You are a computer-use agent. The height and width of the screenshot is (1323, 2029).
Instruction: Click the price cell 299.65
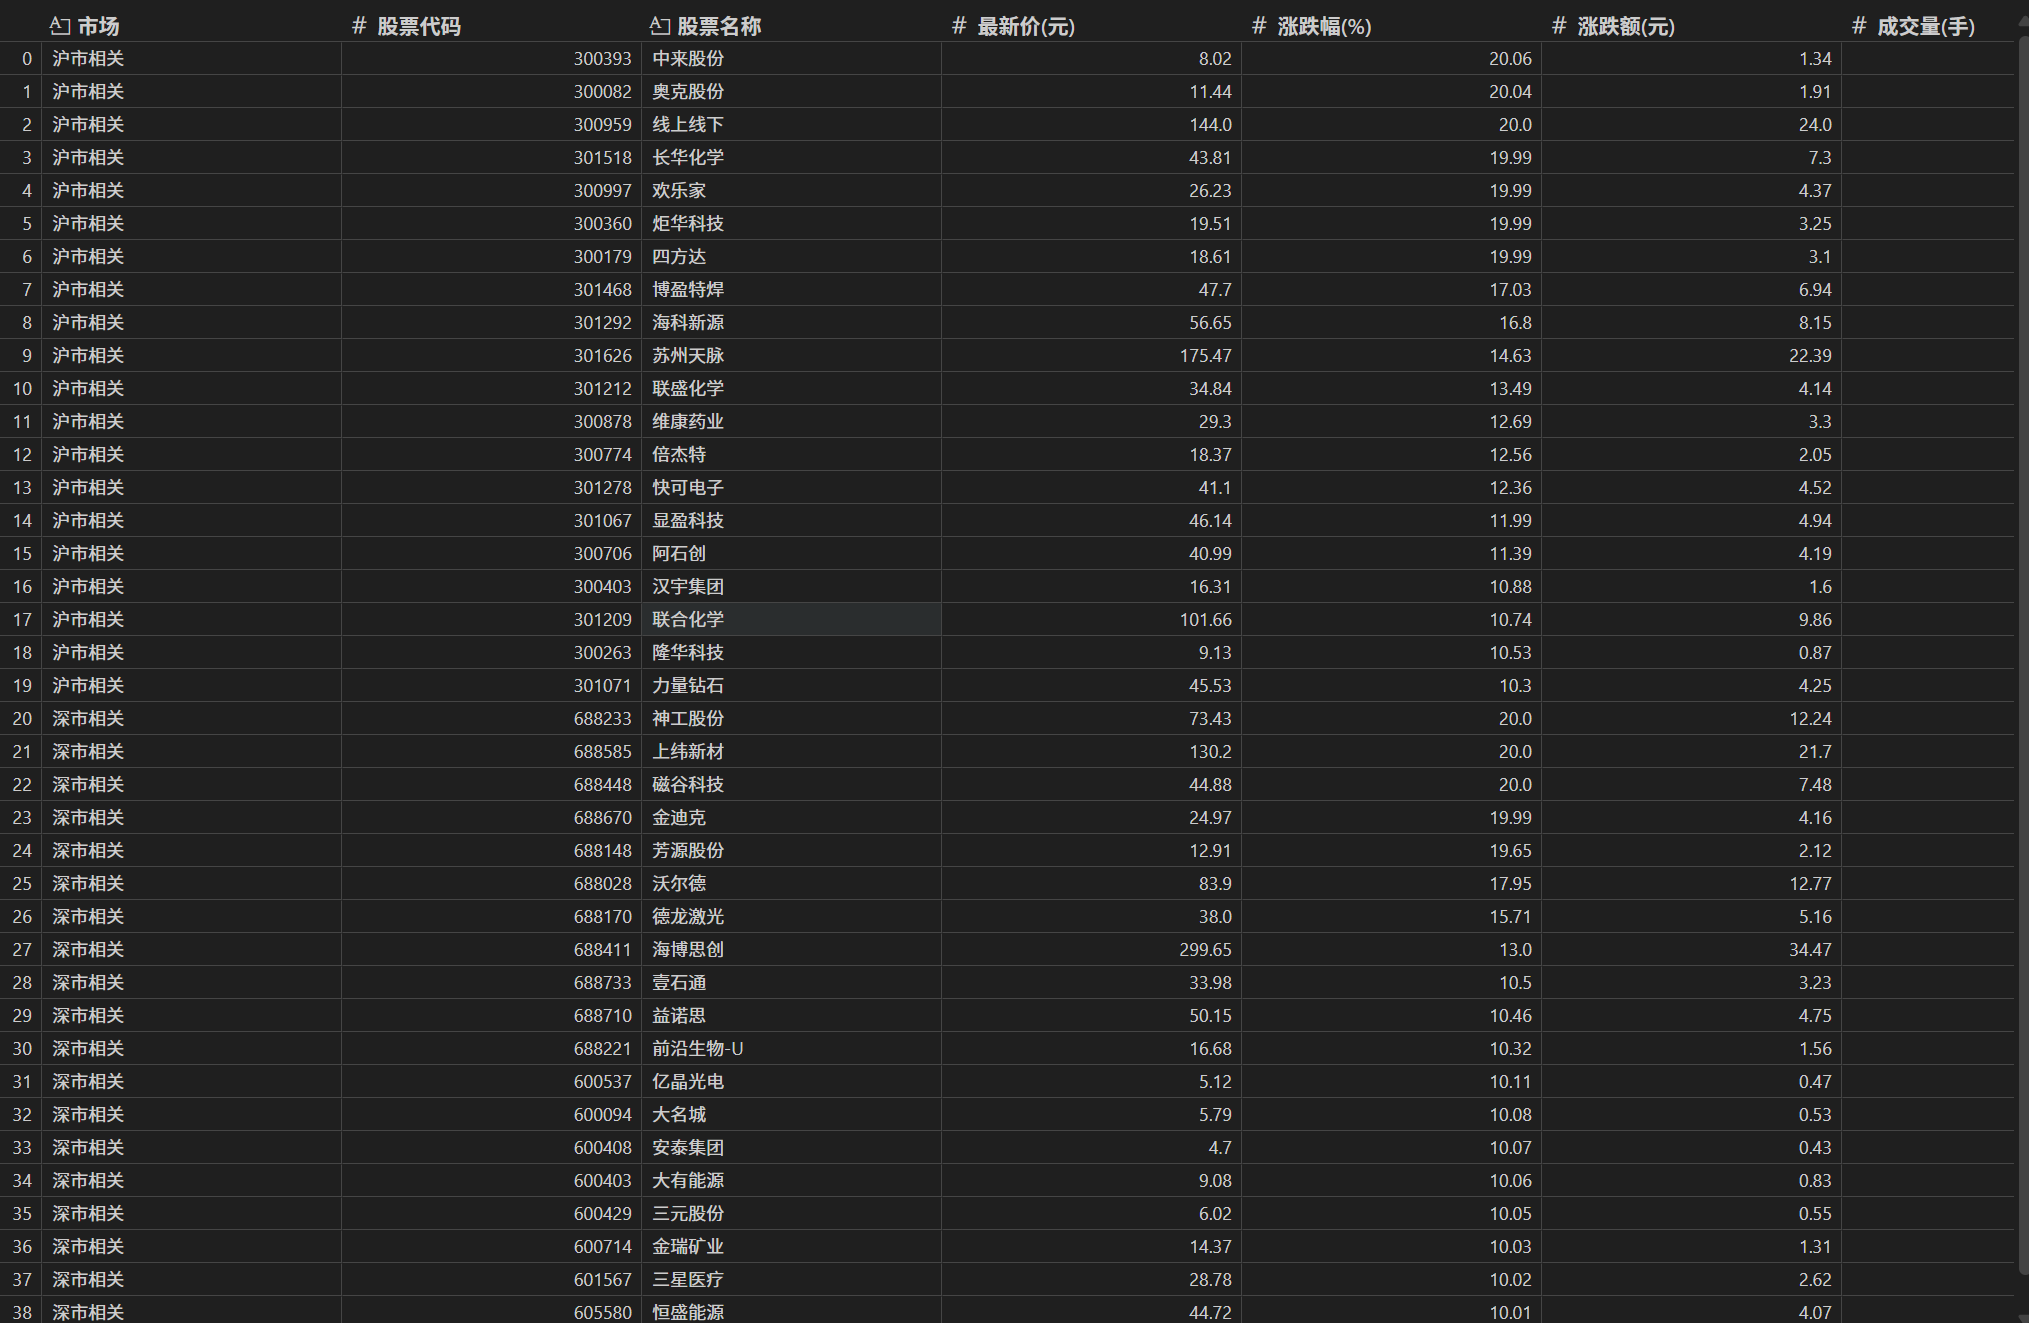click(1205, 950)
